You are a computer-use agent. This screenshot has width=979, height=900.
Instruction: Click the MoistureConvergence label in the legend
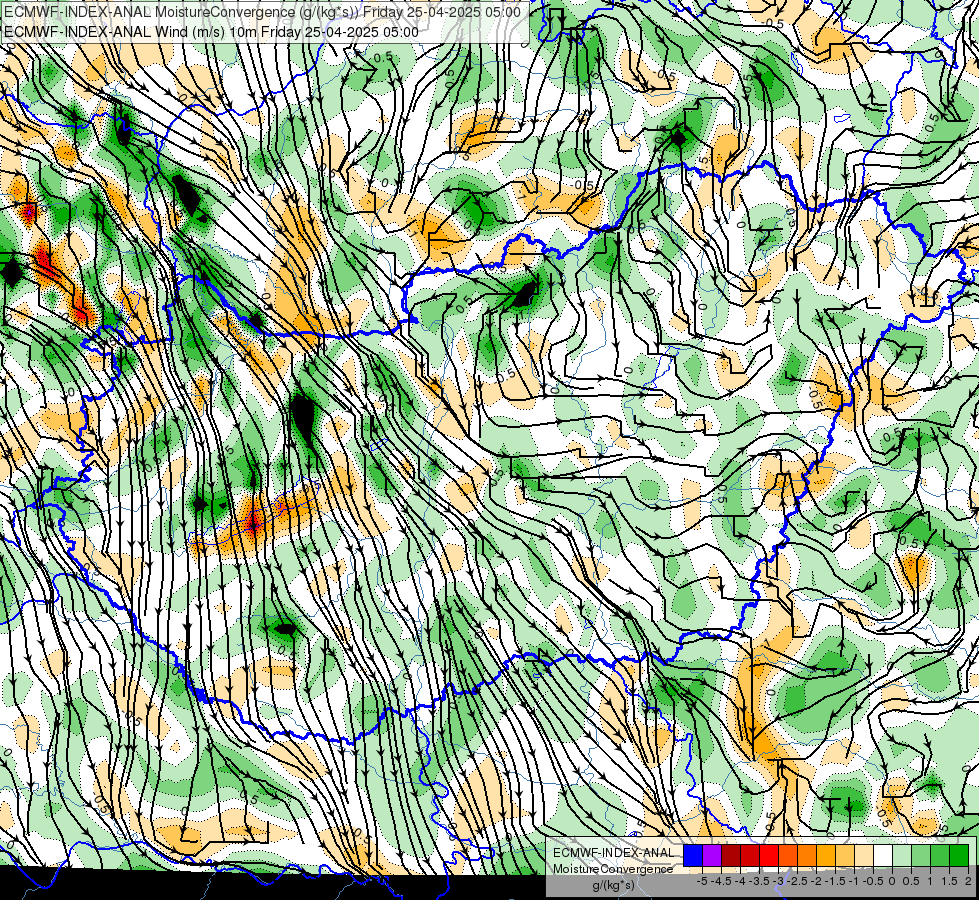[613, 869]
